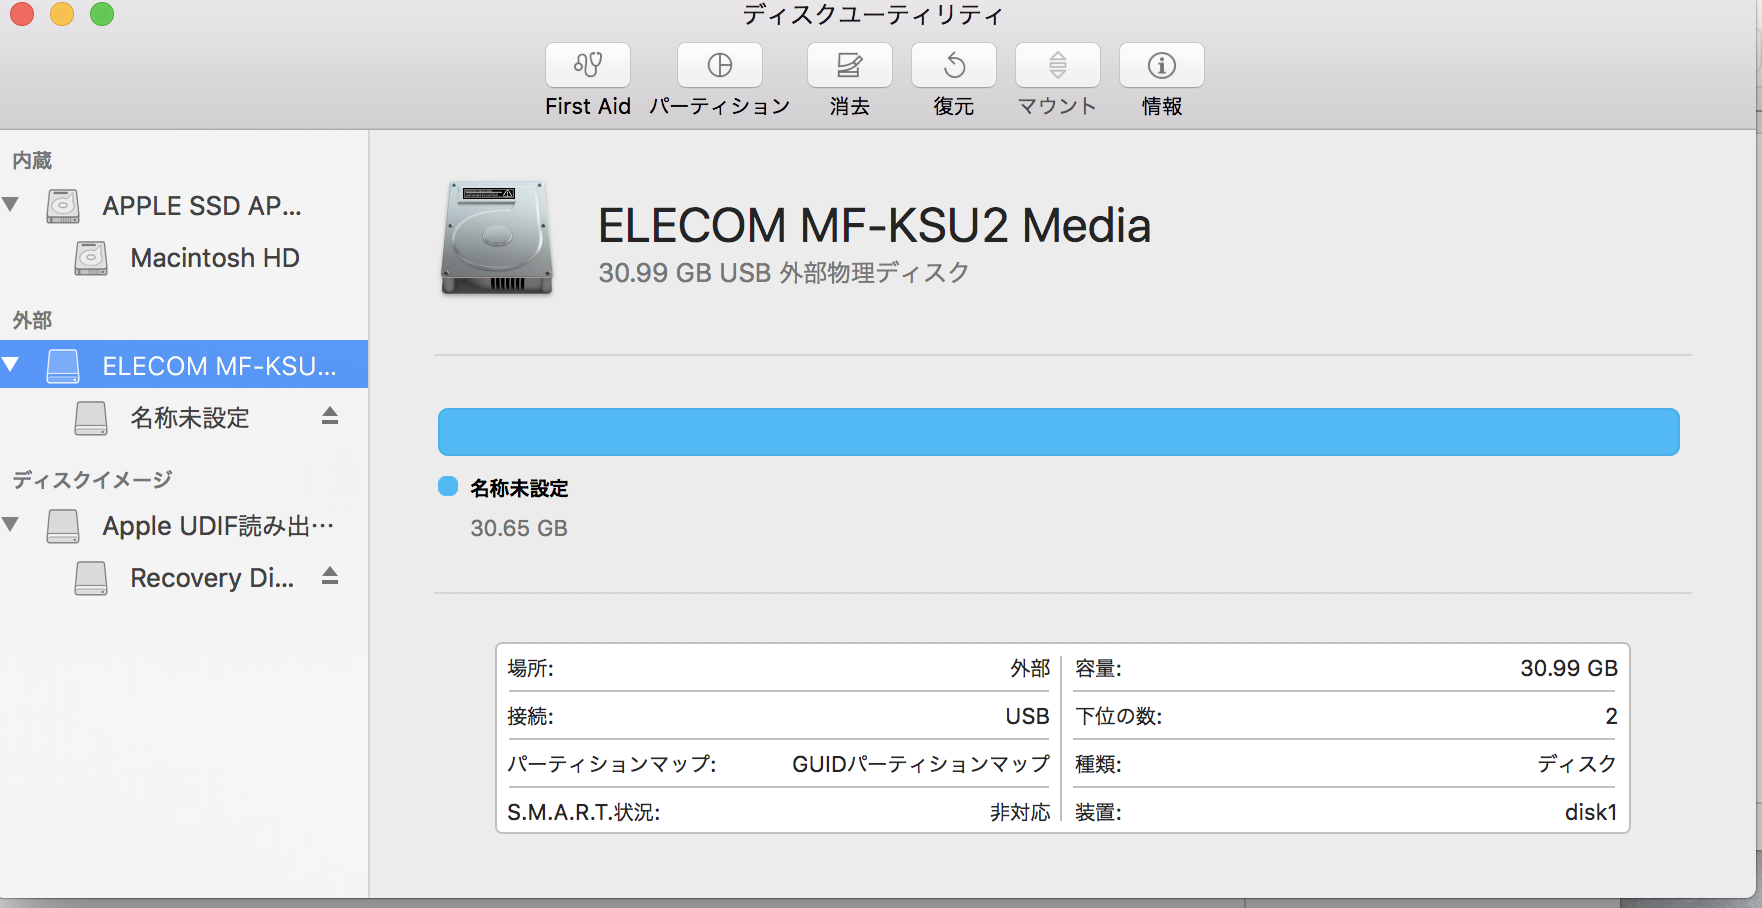
Task: Collapse the Apple UDIF disclosure triangle
Action: (11, 525)
